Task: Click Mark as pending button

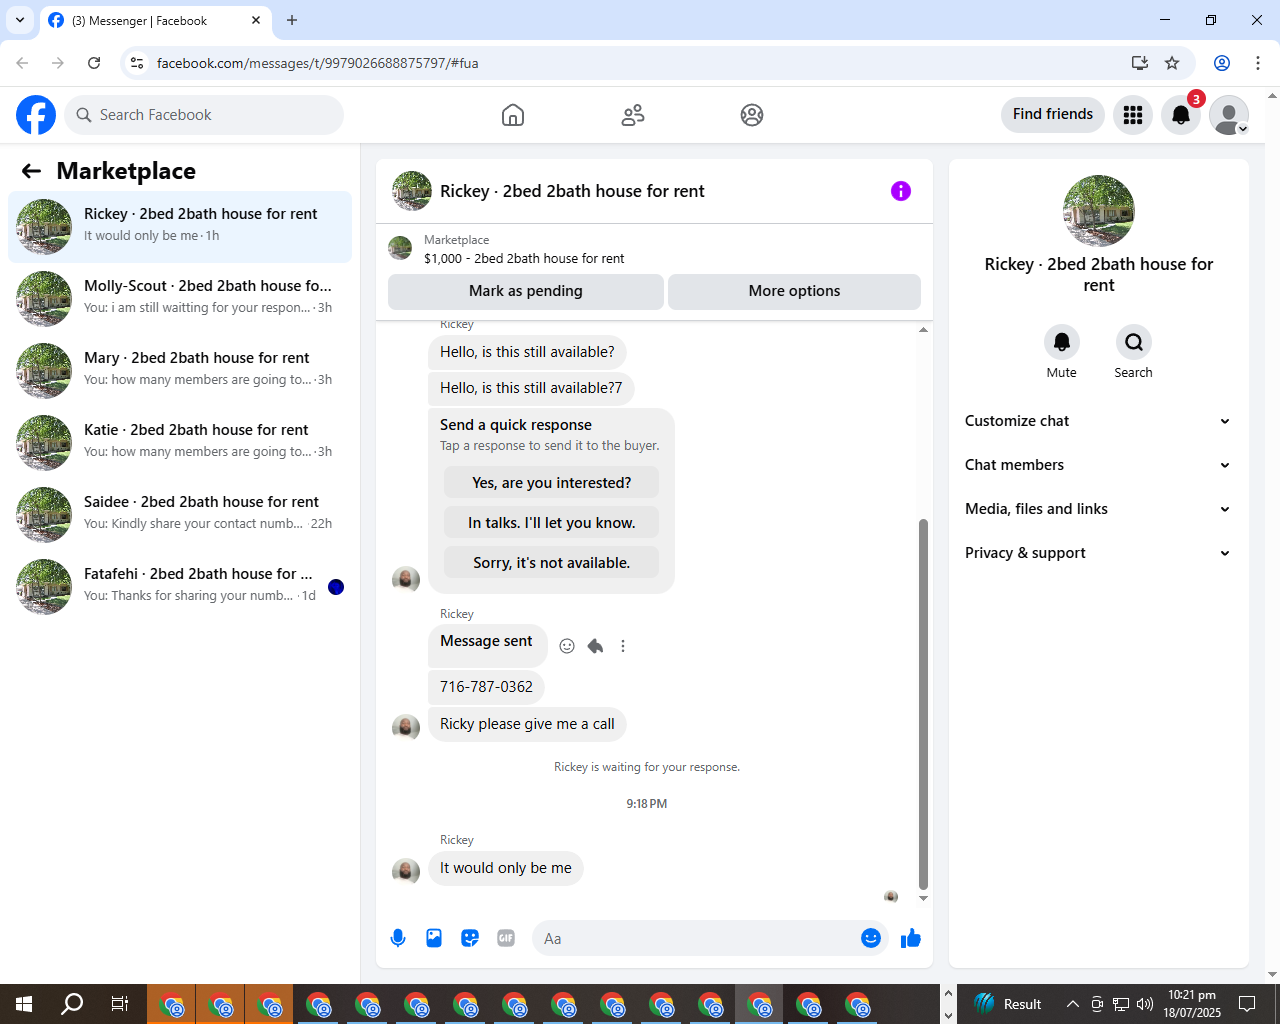Action: pos(526,291)
